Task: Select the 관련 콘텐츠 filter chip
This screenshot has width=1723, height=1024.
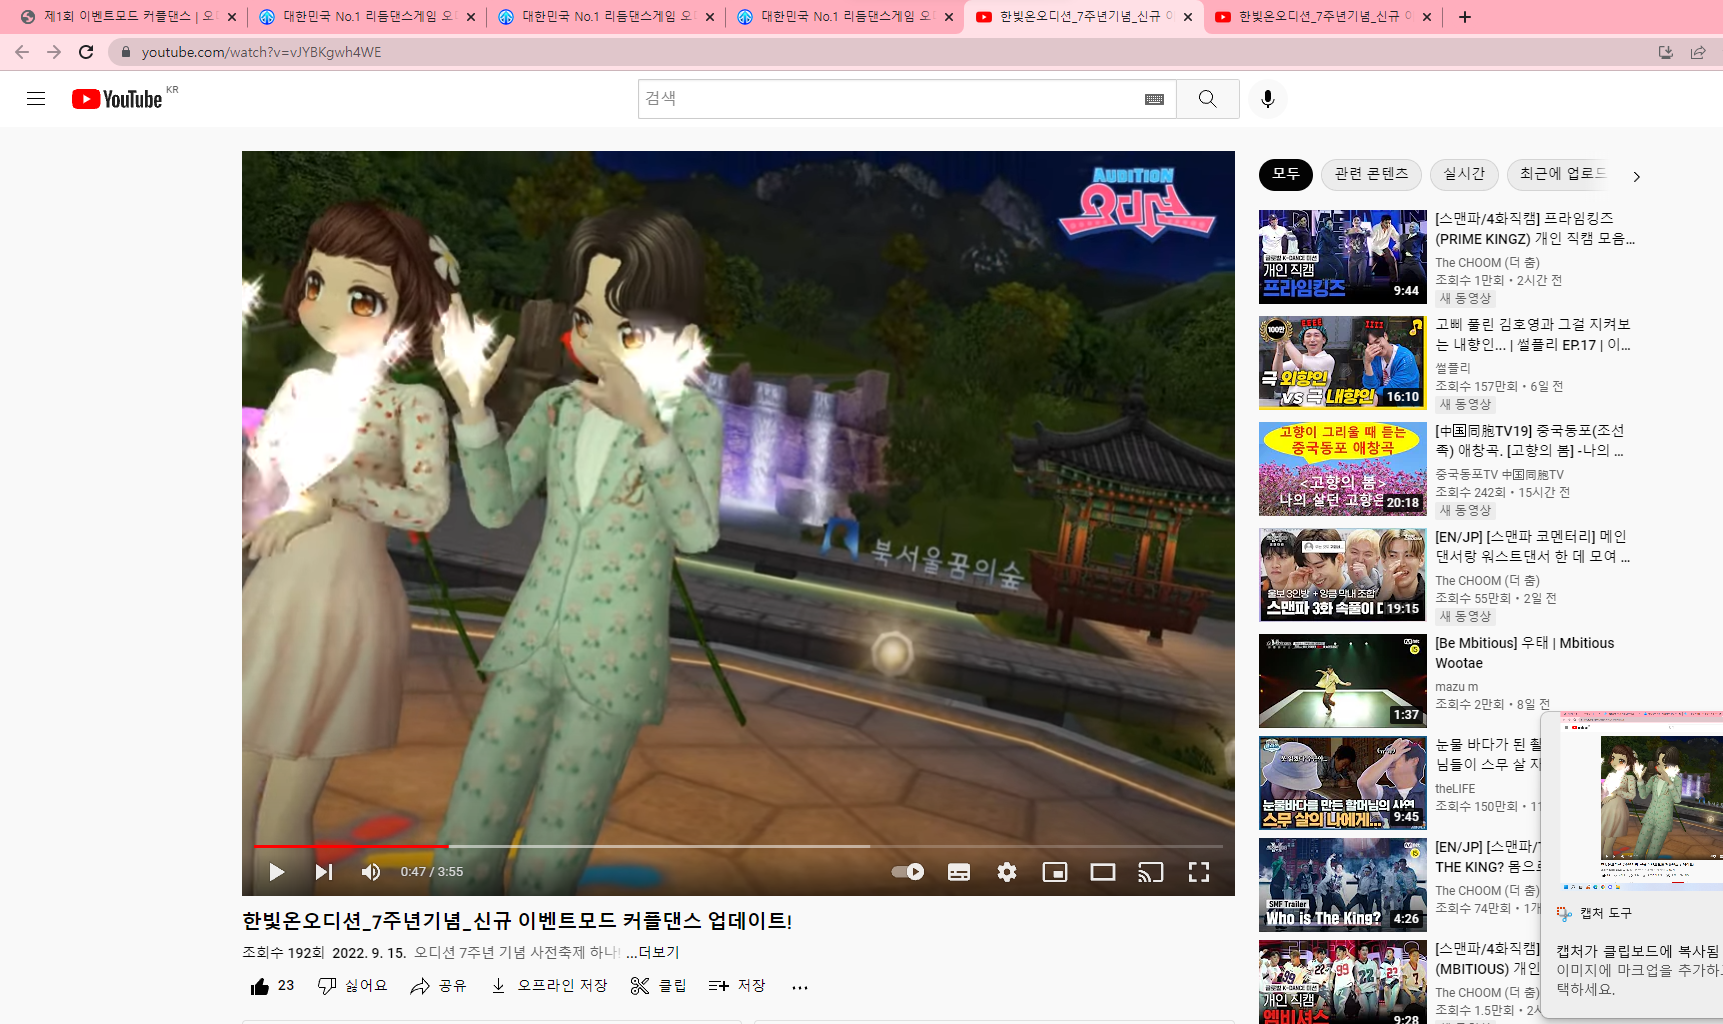Action: 1371,174
